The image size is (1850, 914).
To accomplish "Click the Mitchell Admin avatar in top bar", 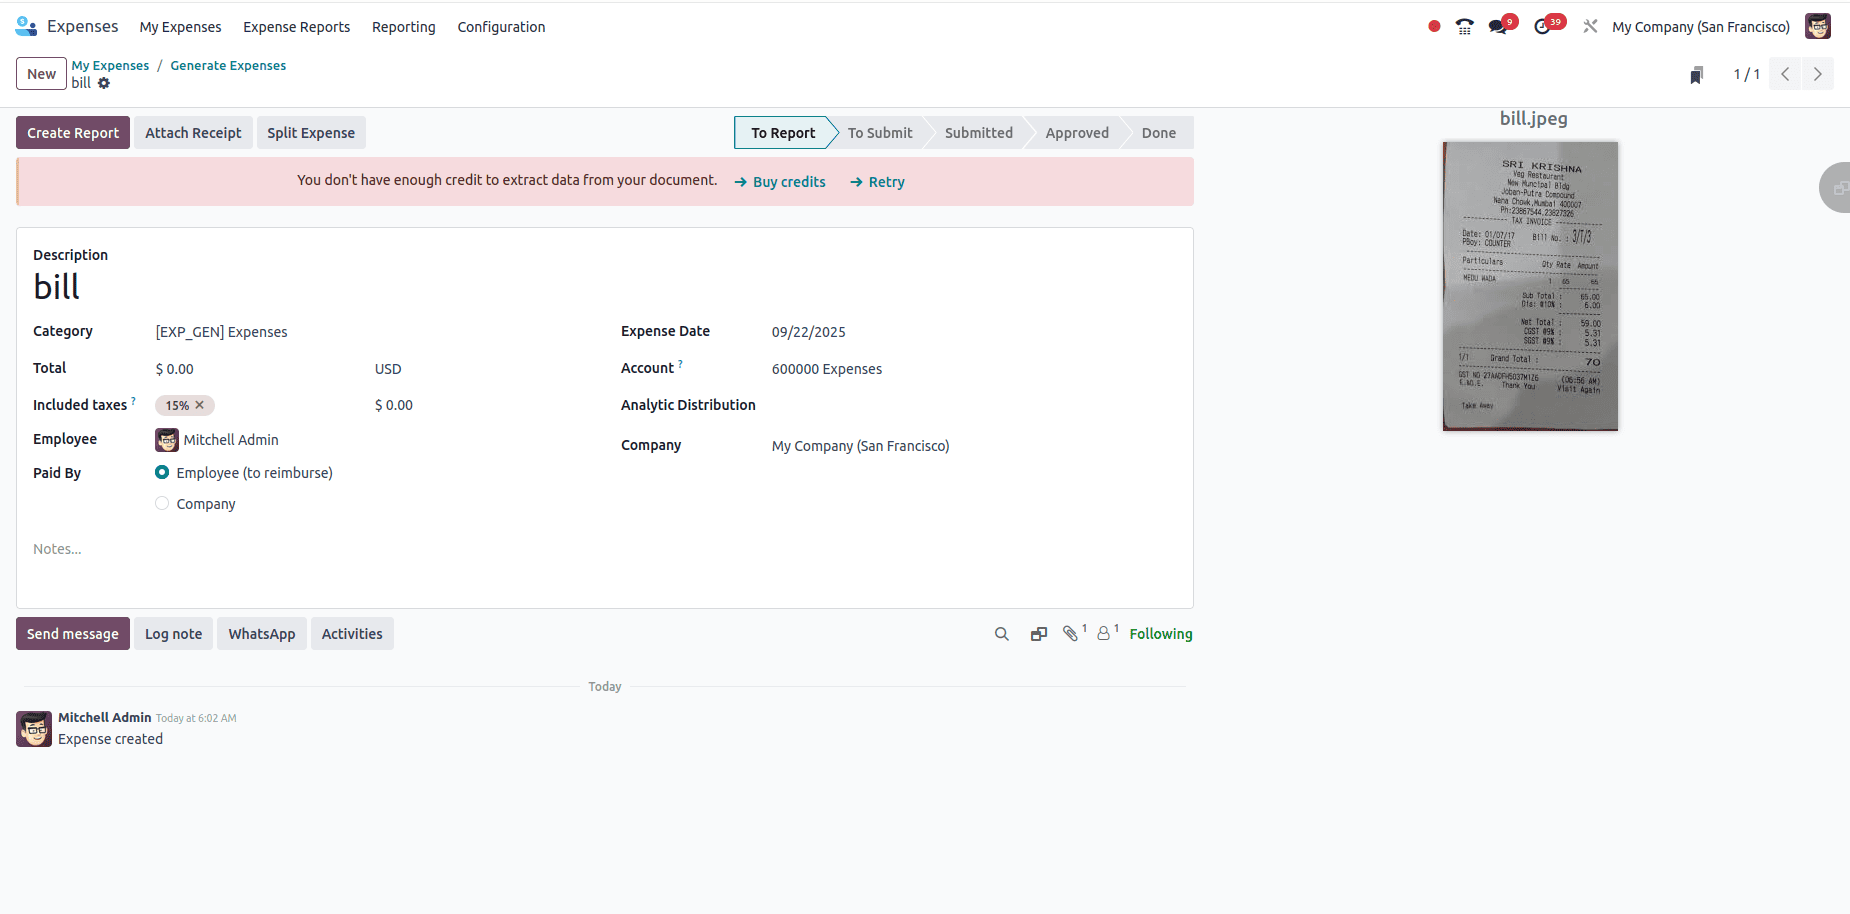I will pyautogui.click(x=1819, y=26).
